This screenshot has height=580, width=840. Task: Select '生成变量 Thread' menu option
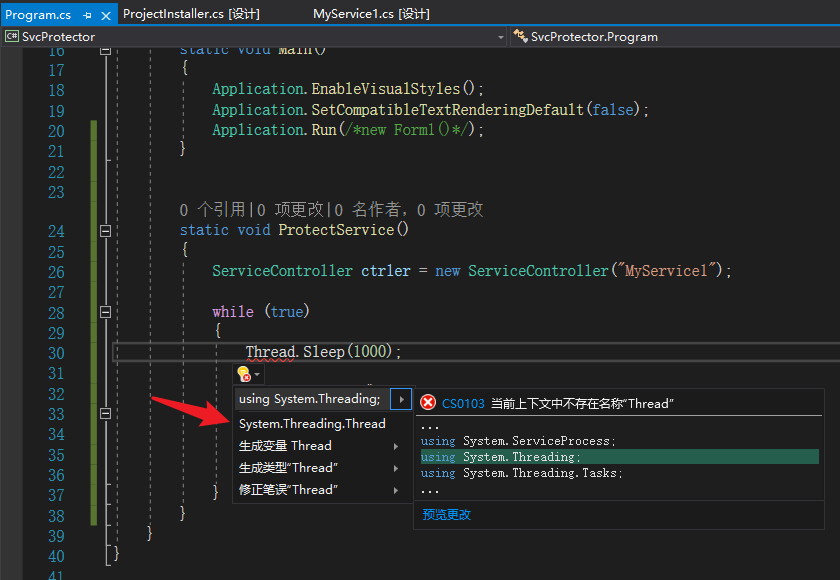click(x=285, y=446)
